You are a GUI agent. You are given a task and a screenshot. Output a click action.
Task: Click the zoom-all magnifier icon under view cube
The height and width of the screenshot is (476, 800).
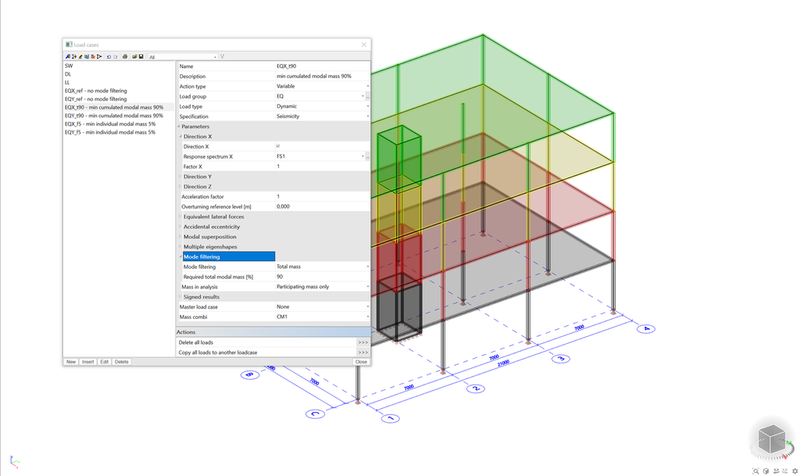click(756, 471)
